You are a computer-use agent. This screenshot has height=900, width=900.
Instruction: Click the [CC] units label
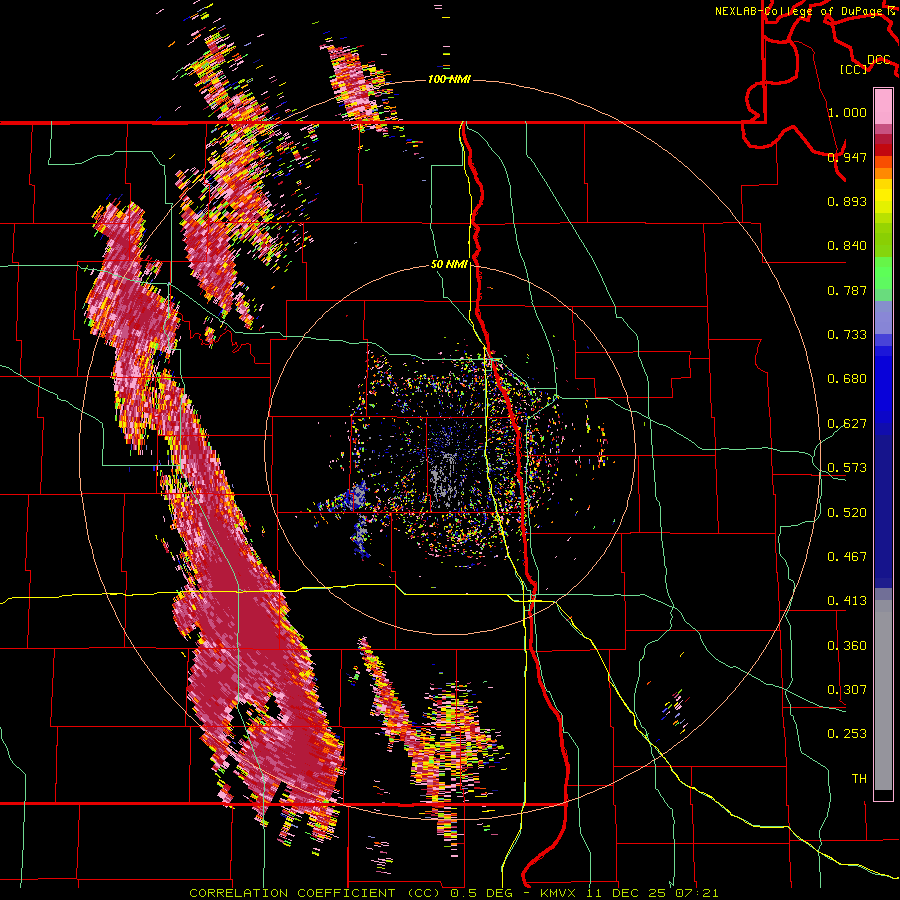853,69
